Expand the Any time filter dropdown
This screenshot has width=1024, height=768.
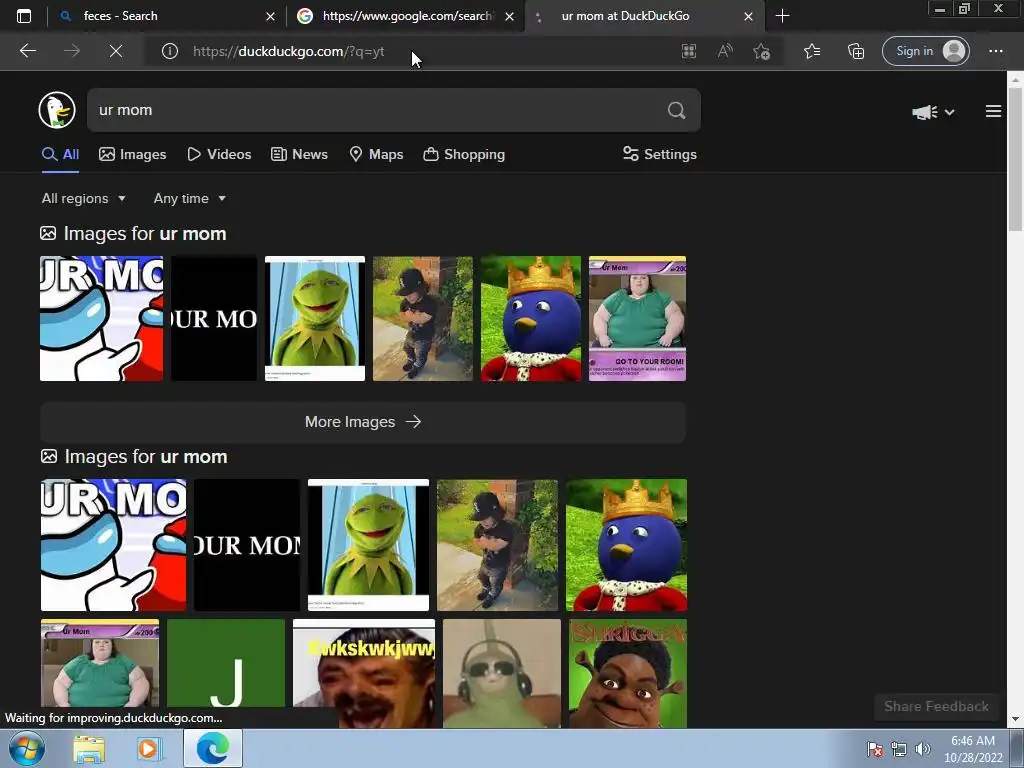[x=189, y=199]
